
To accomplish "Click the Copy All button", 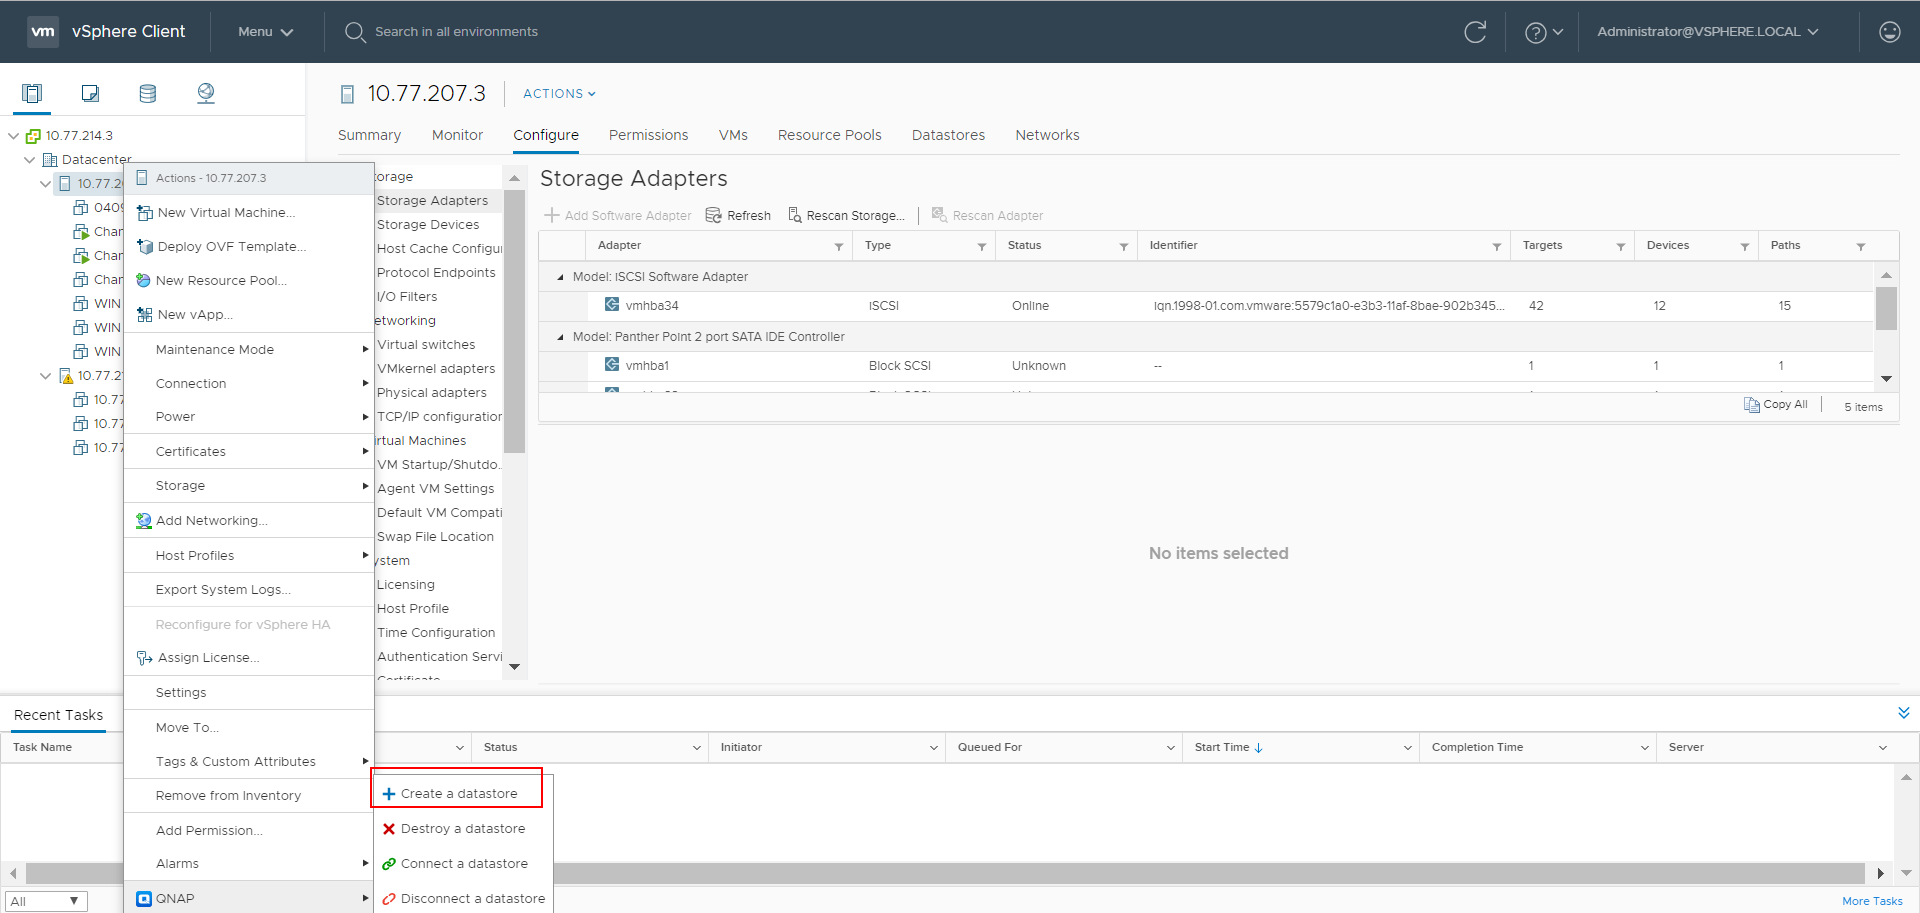I will (x=1776, y=405).
